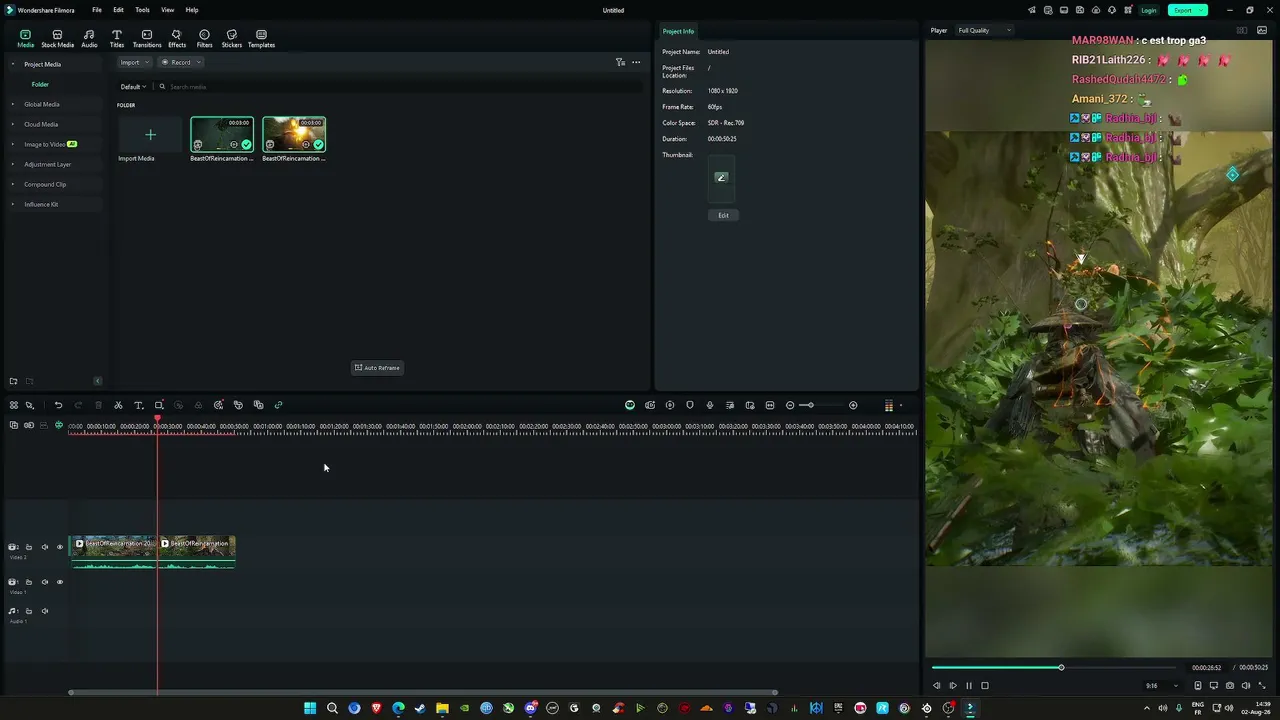Open the Stickers tab
This screenshot has height=720, width=1280.
pyautogui.click(x=232, y=39)
